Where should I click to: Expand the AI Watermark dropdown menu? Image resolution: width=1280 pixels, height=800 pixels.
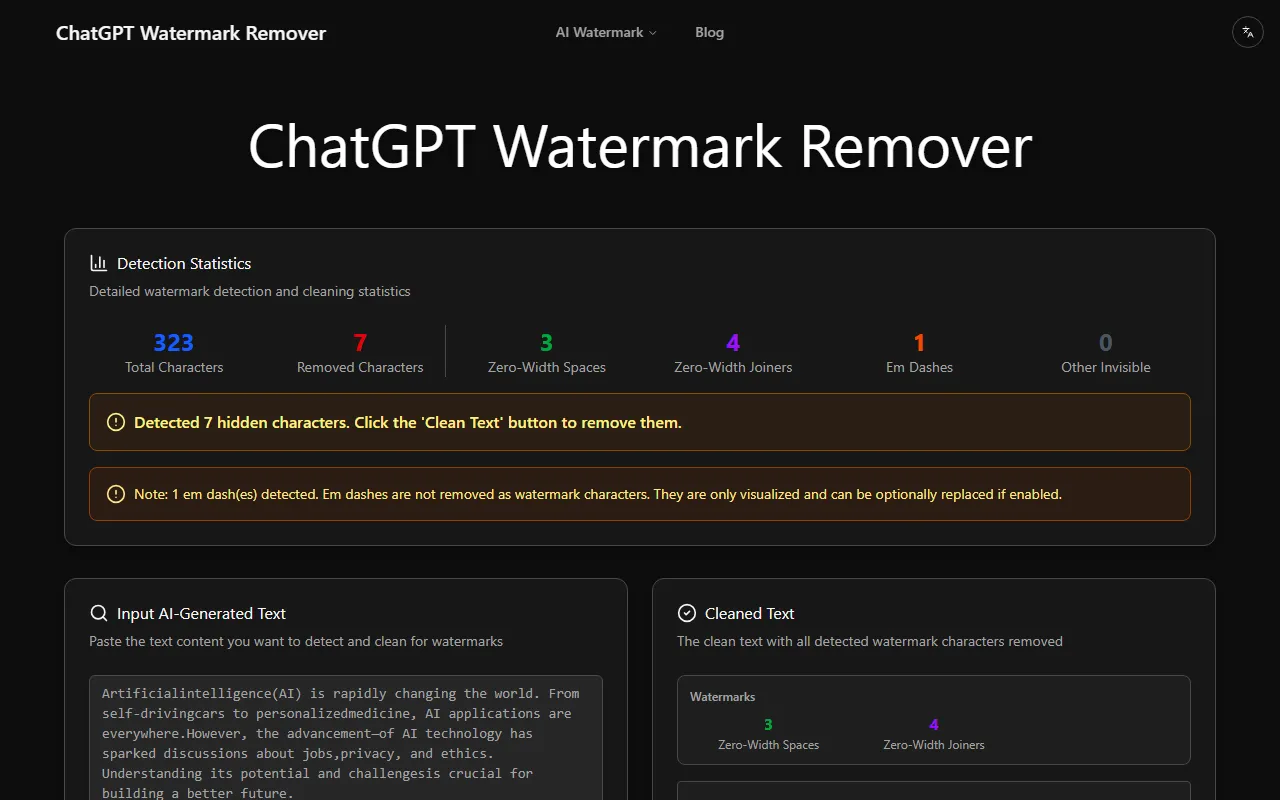coord(606,32)
